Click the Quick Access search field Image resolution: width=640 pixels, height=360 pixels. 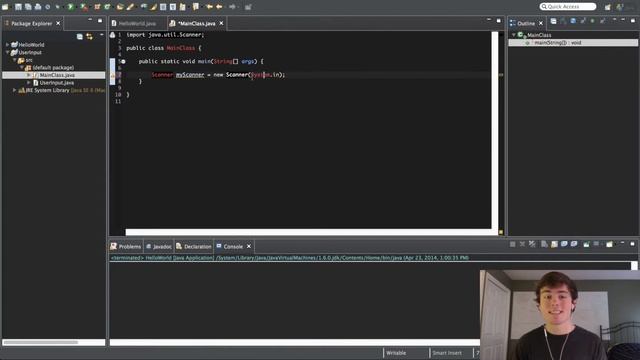click(x=568, y=7)
